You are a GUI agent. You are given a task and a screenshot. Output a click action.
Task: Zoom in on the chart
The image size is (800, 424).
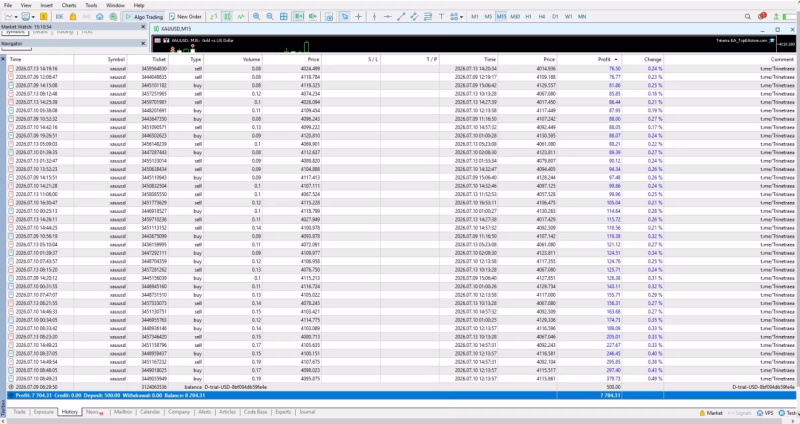pyautogui.click(x=257, y=16)
